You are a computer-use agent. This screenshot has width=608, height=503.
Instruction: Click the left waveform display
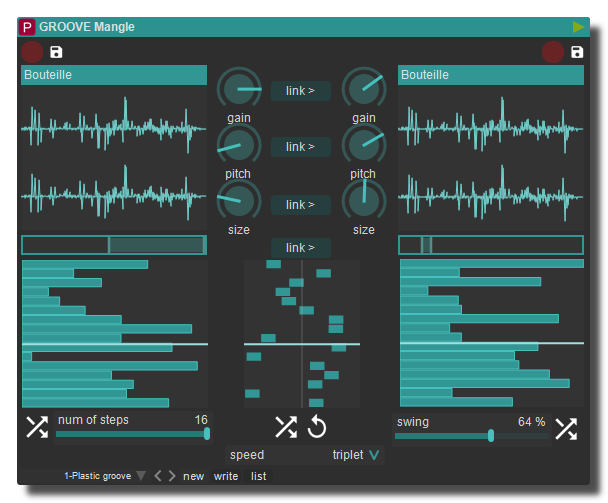pyautogui.click(x=113, y=157)
